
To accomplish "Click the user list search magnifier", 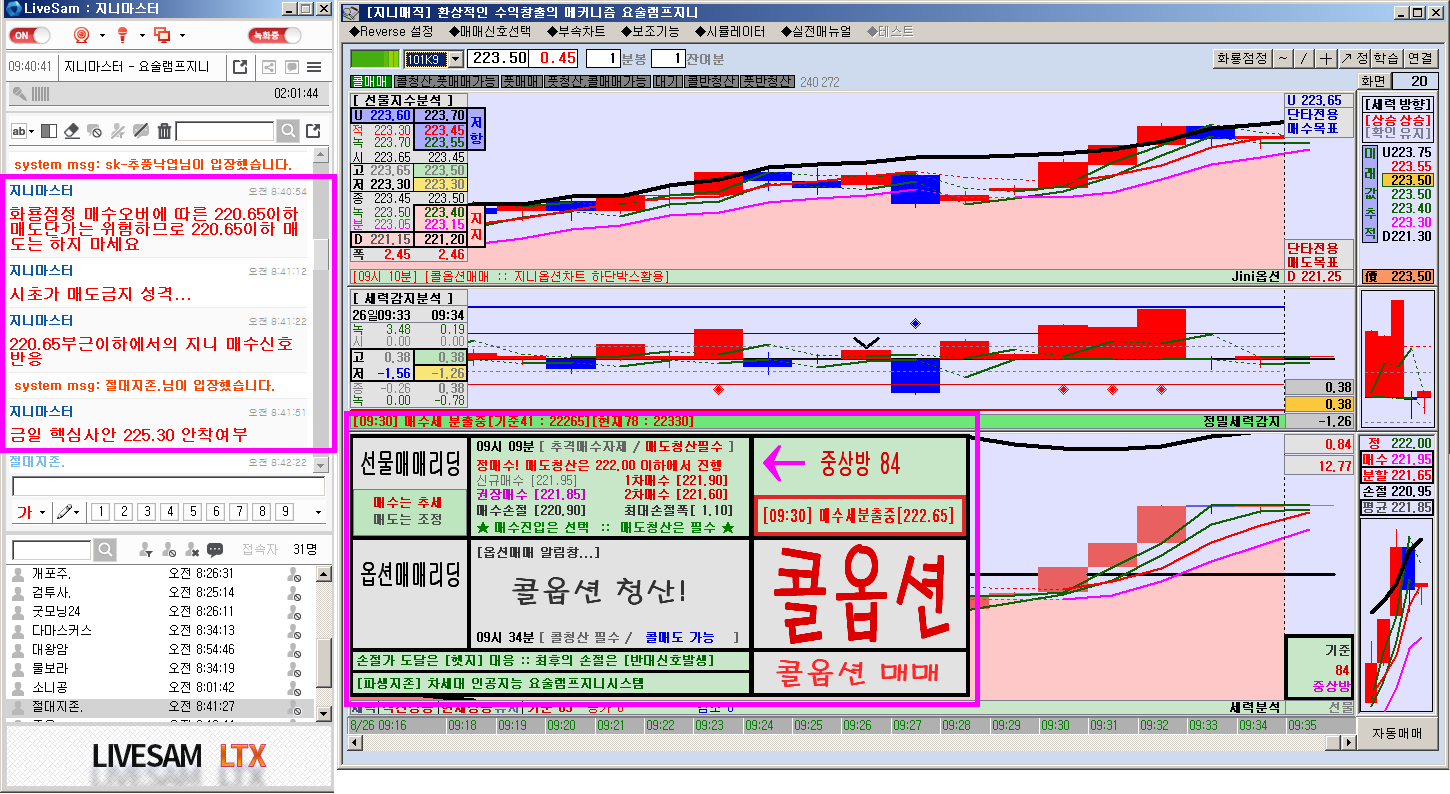I will tap(105, 550).
